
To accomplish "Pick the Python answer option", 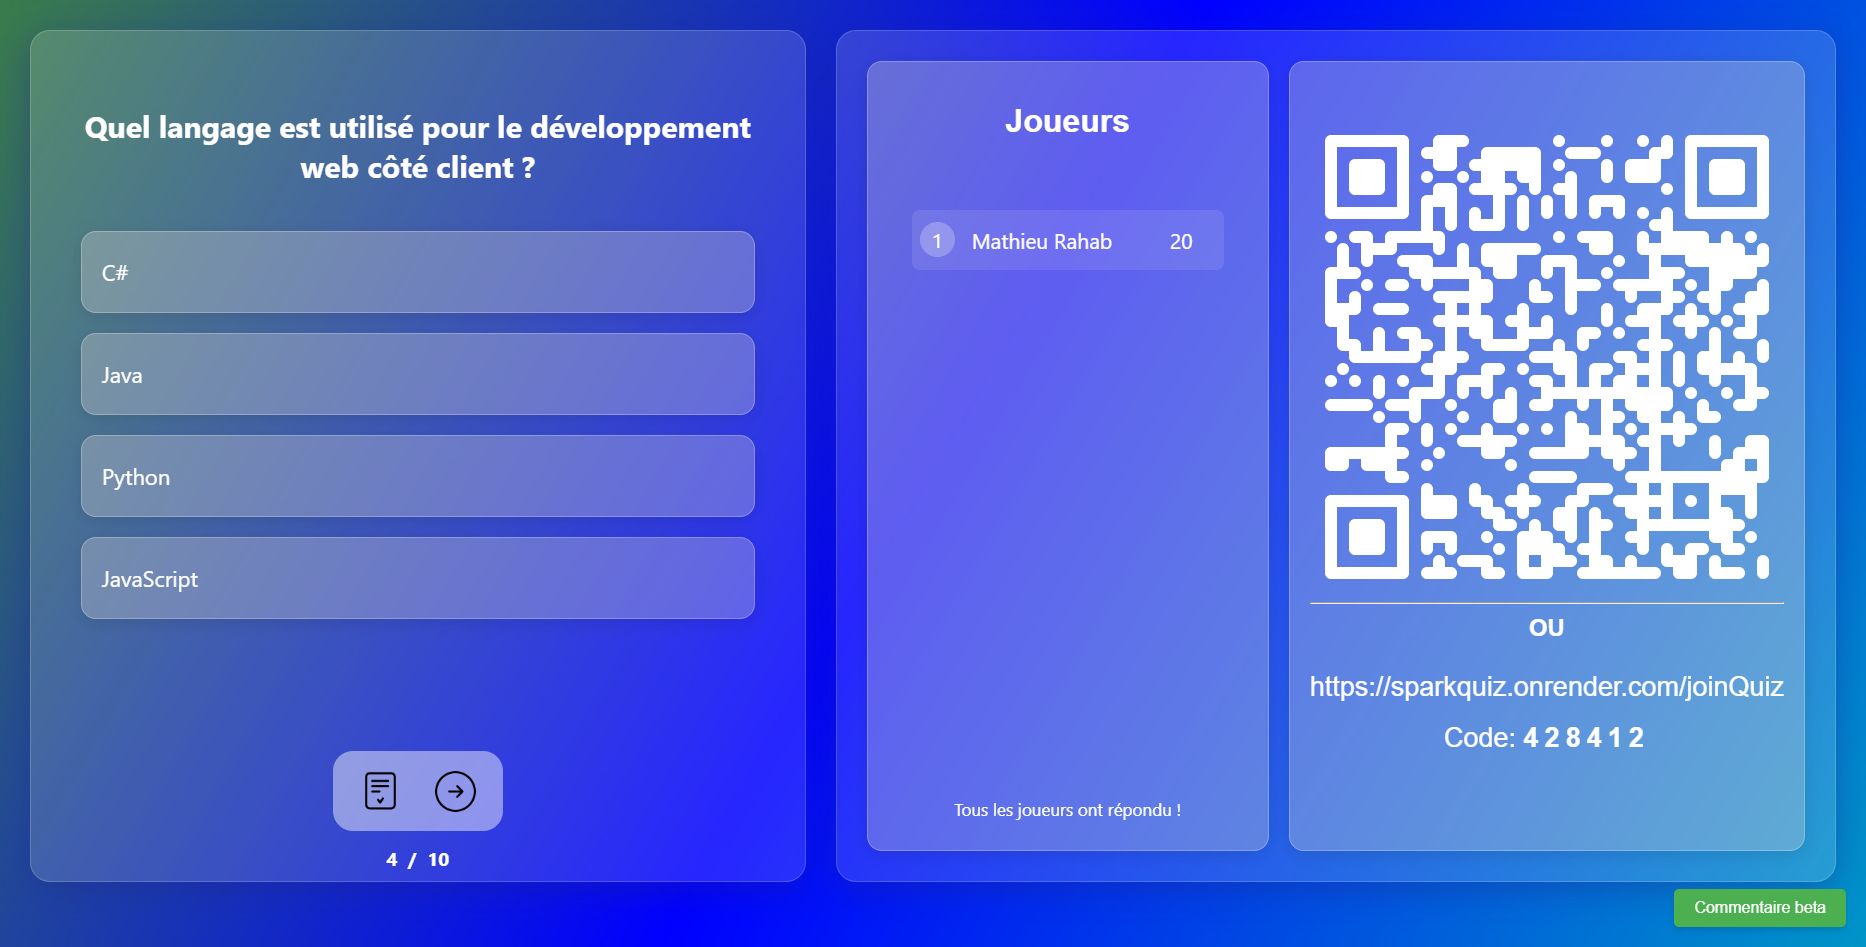I will pos(417,476).
